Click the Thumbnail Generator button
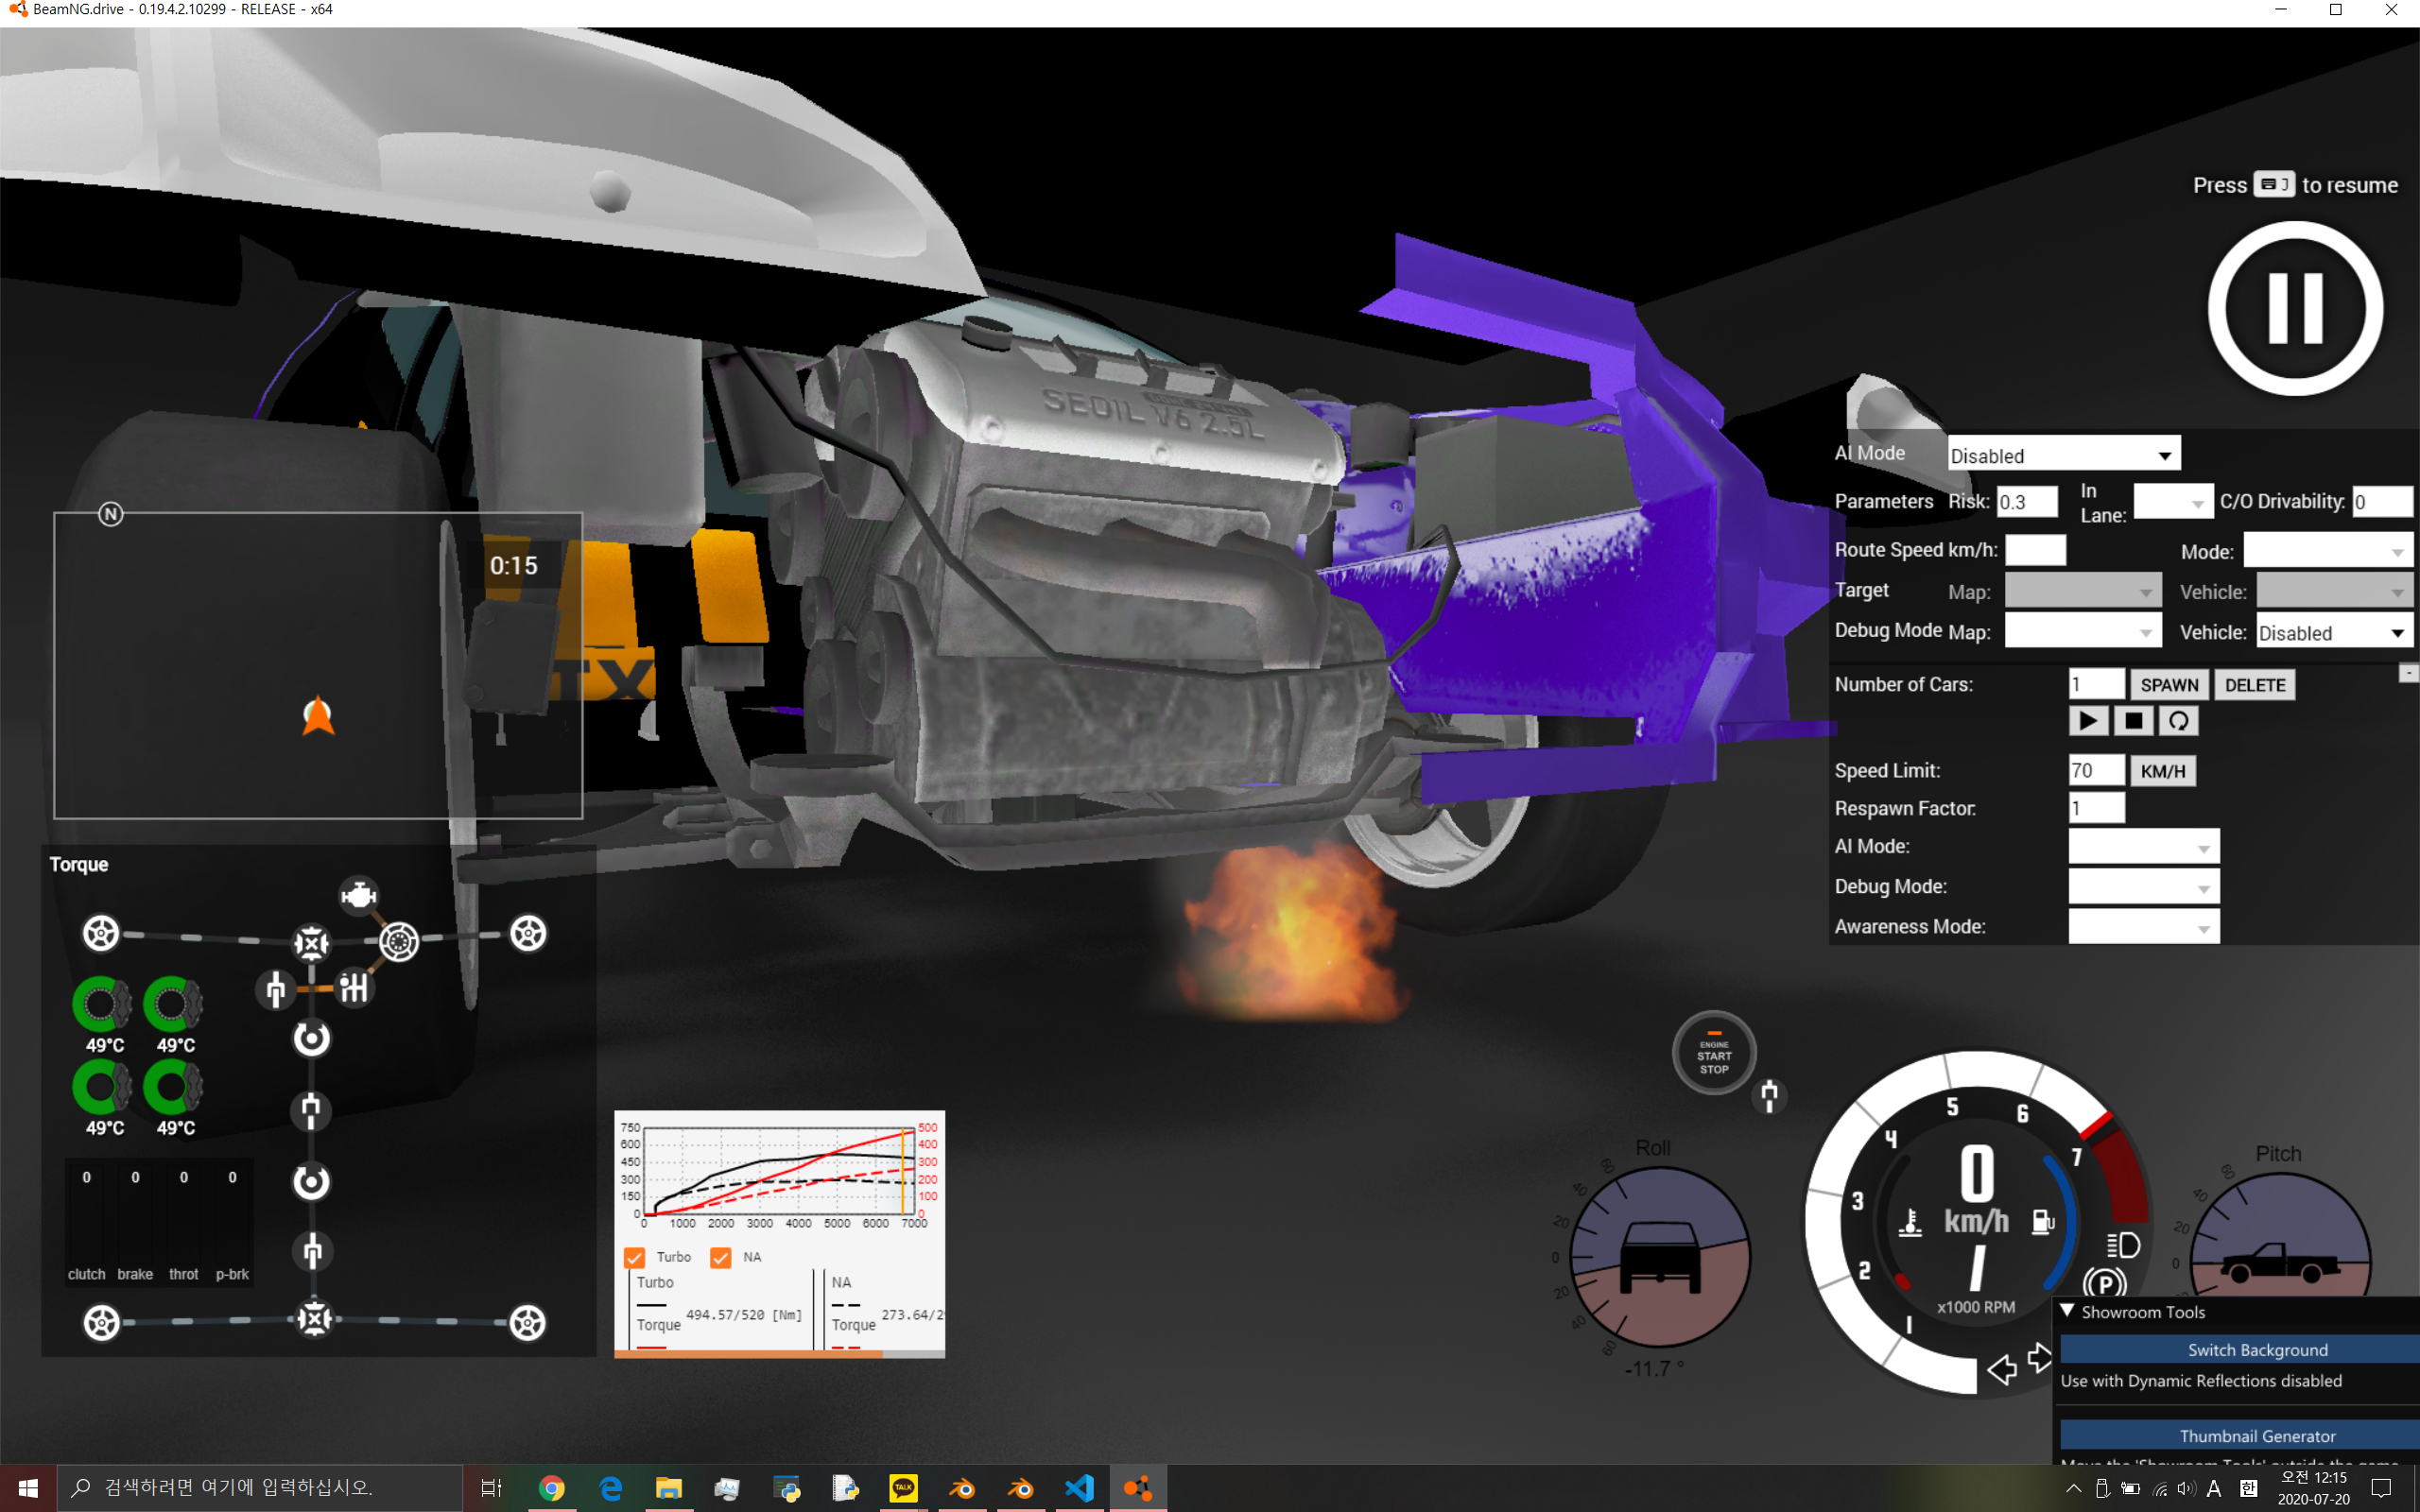This screenshot has height=1512, width=2420. [x=2239, y=1435]
